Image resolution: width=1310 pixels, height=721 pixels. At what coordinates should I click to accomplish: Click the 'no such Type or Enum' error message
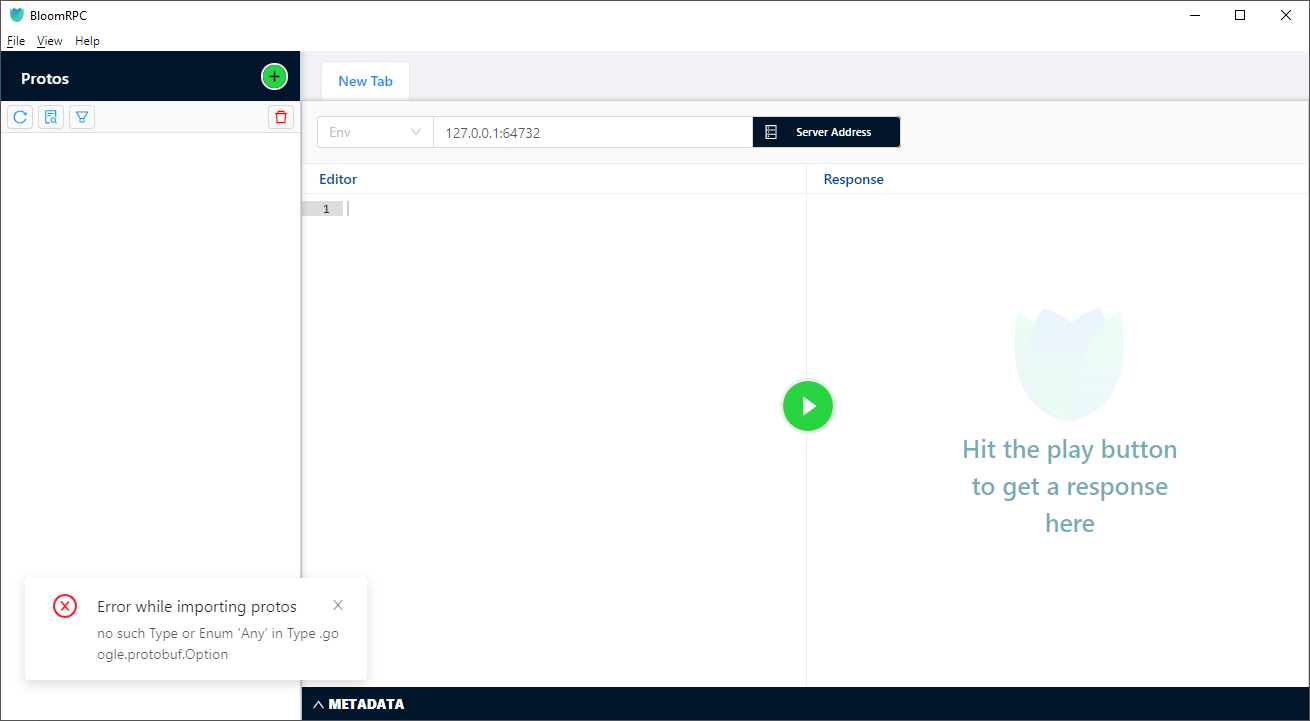point(218,644)
